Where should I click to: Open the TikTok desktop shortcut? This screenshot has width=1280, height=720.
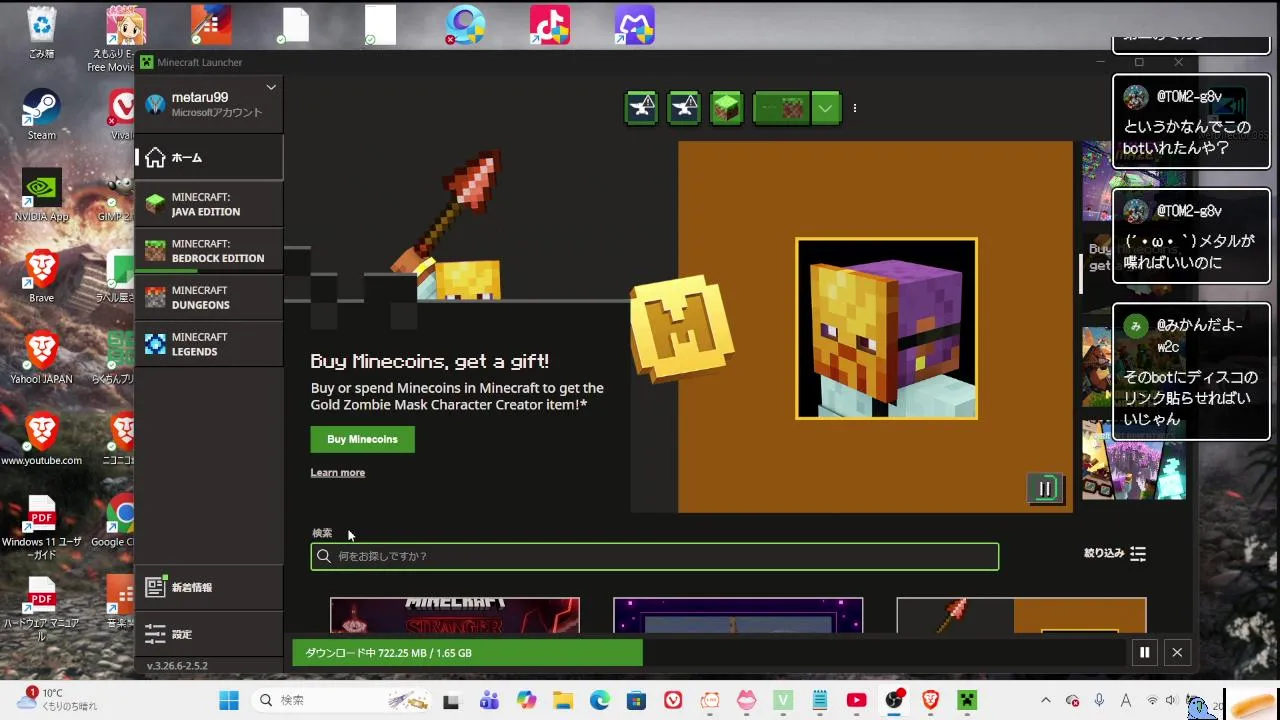550,26
